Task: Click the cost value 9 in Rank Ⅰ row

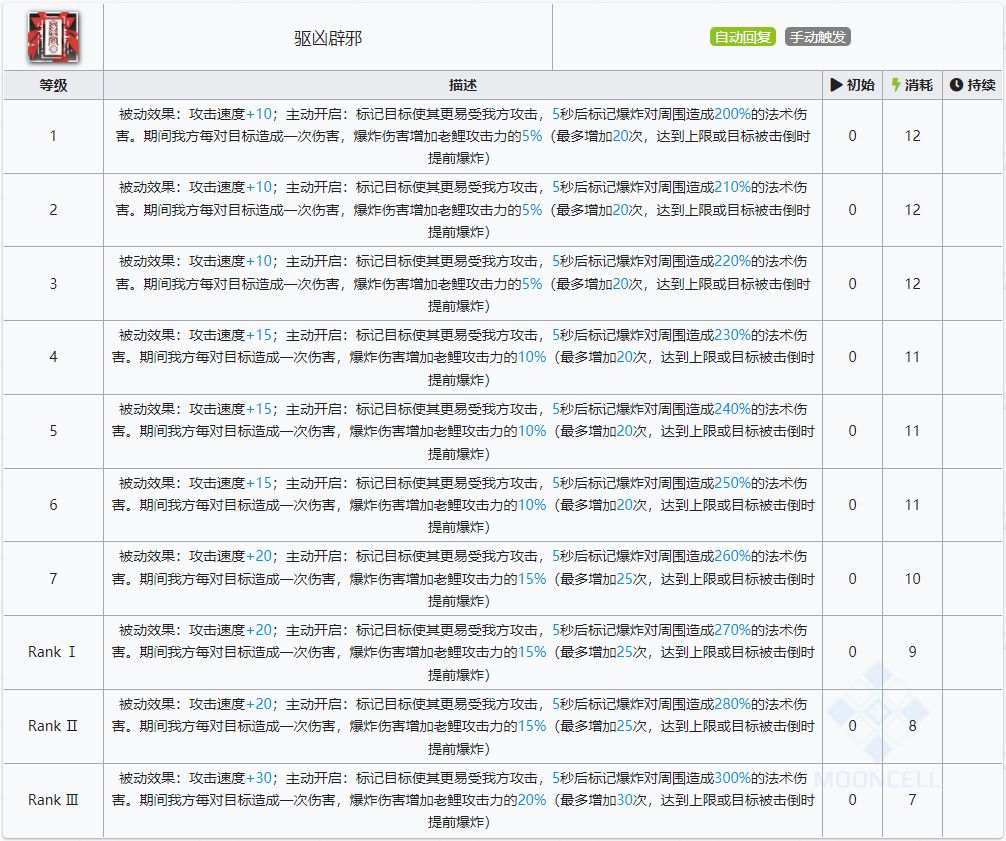Action: [x=912, y=652]
